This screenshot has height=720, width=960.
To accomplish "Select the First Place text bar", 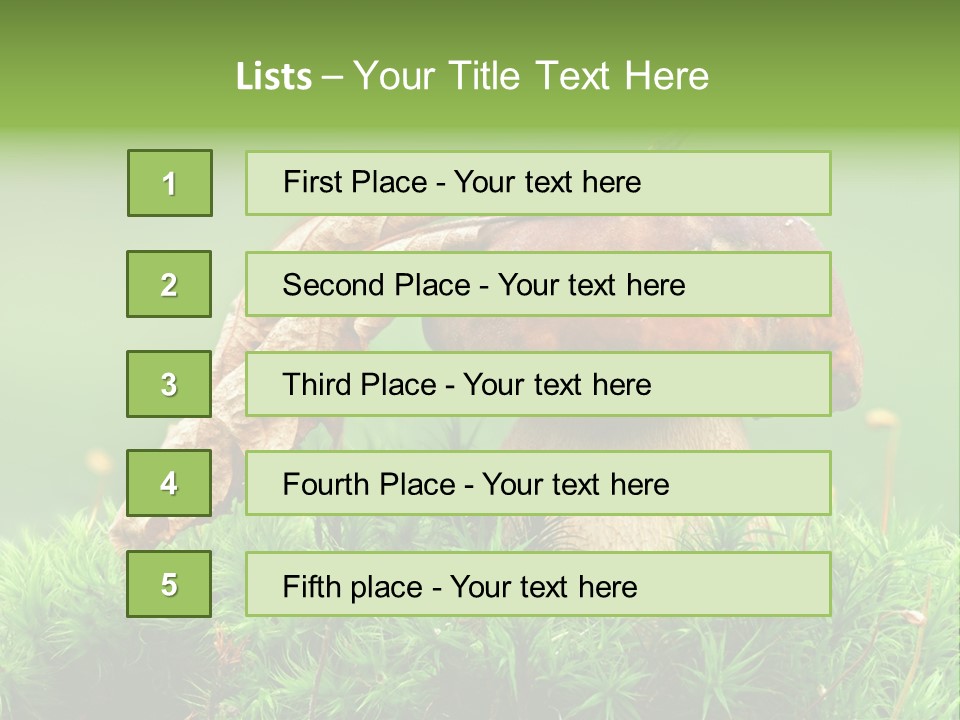I will [x=538, y=183].
